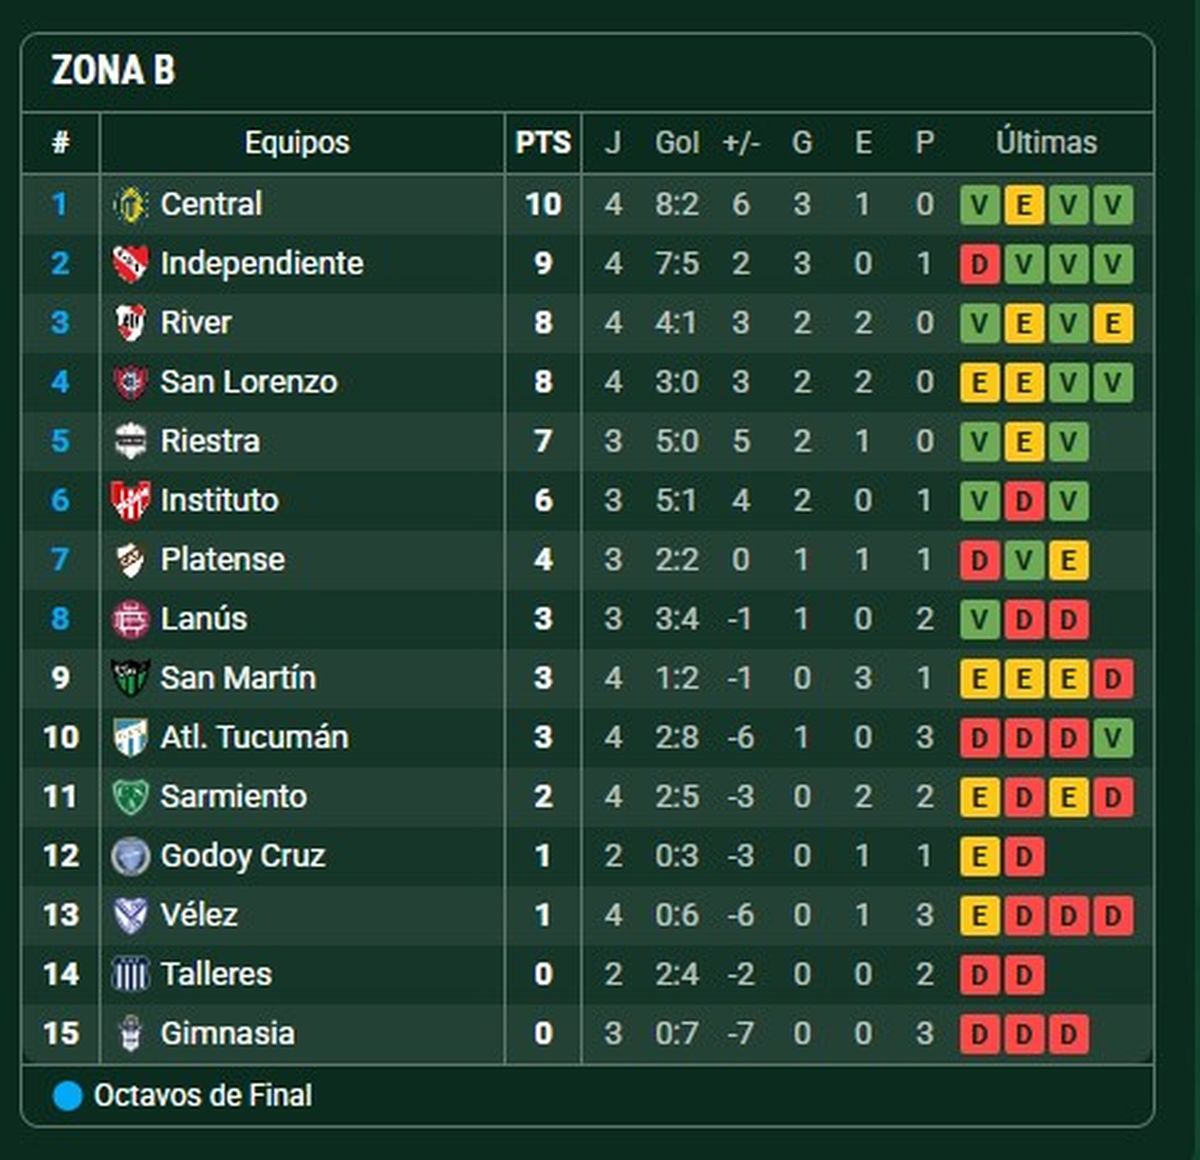Click the Talleres striped crest
The image size is (1200, 1160).
coord(130,974)
